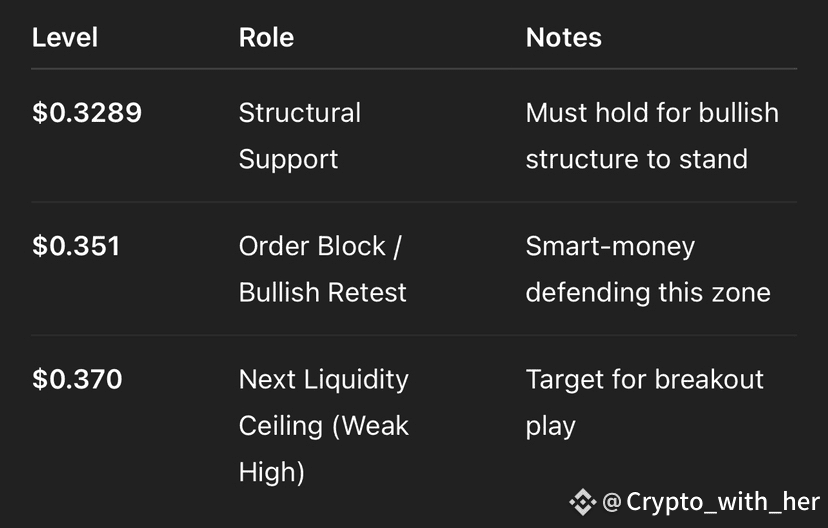The width and height of the screenshot is (828, 528).
Task: Click the Binance logo icon in watermark
Action: 582,502
